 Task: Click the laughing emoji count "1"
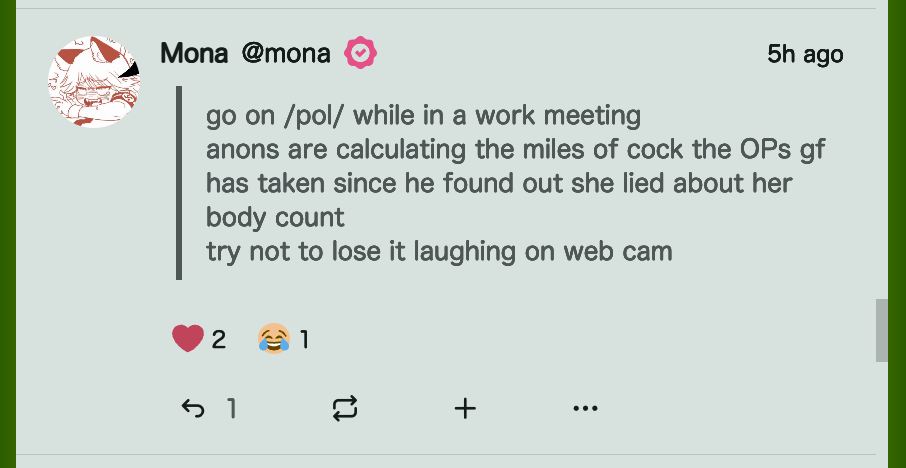point(304,340)
